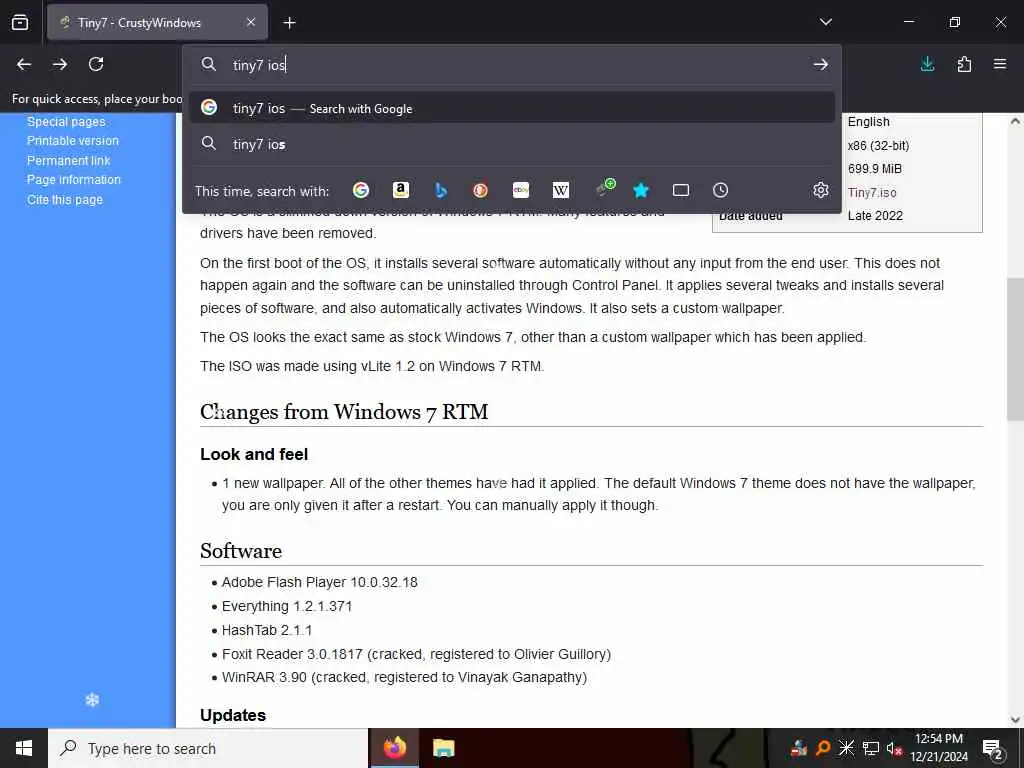Open the Windows Start menu
Screen dimensions: 1024x768
coord(24,748)
